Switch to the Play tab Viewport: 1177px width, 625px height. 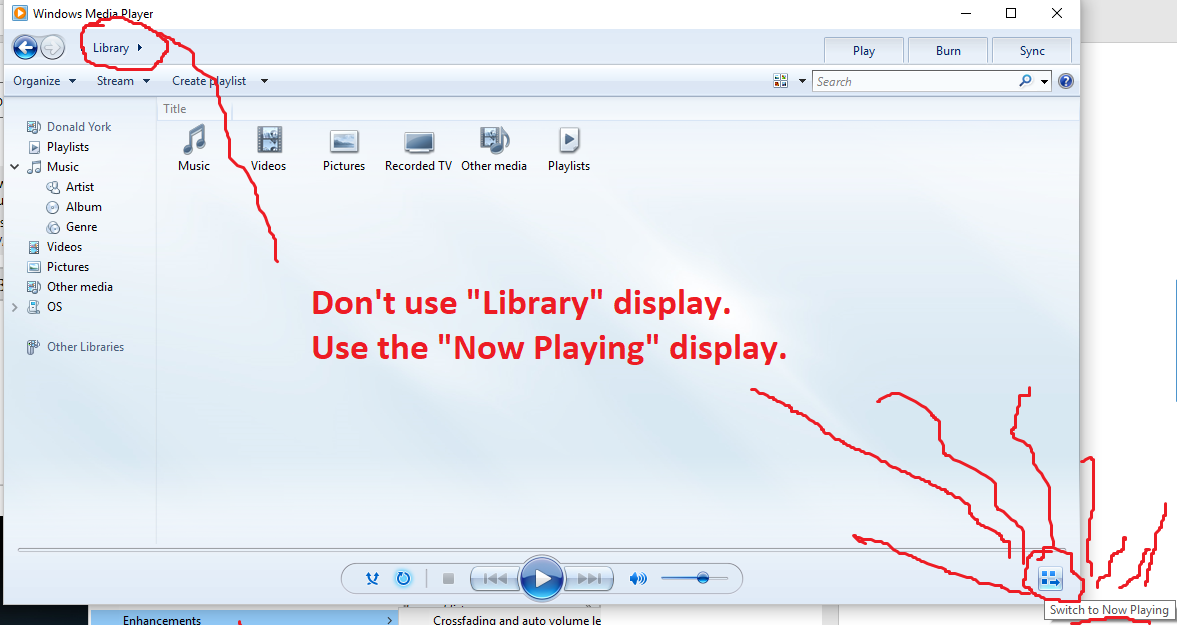864,50
